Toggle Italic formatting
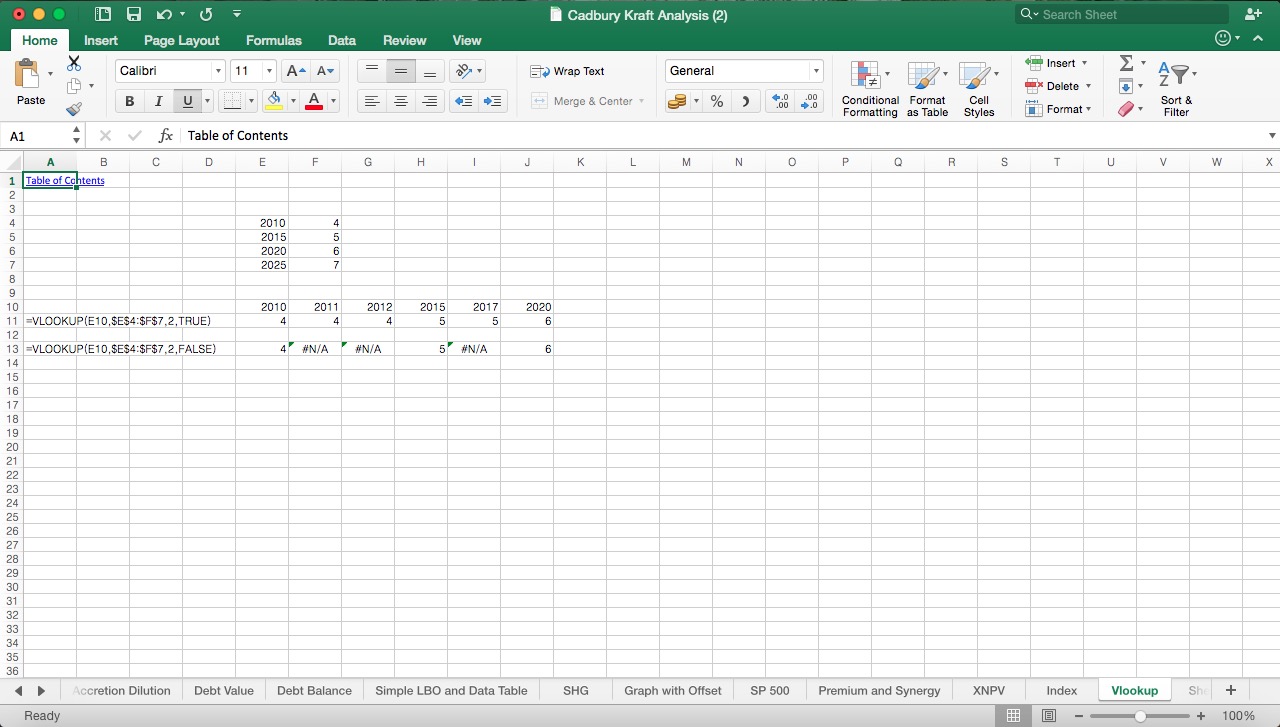This screenshot has width=1280, height=727. [x=158, y=101]
